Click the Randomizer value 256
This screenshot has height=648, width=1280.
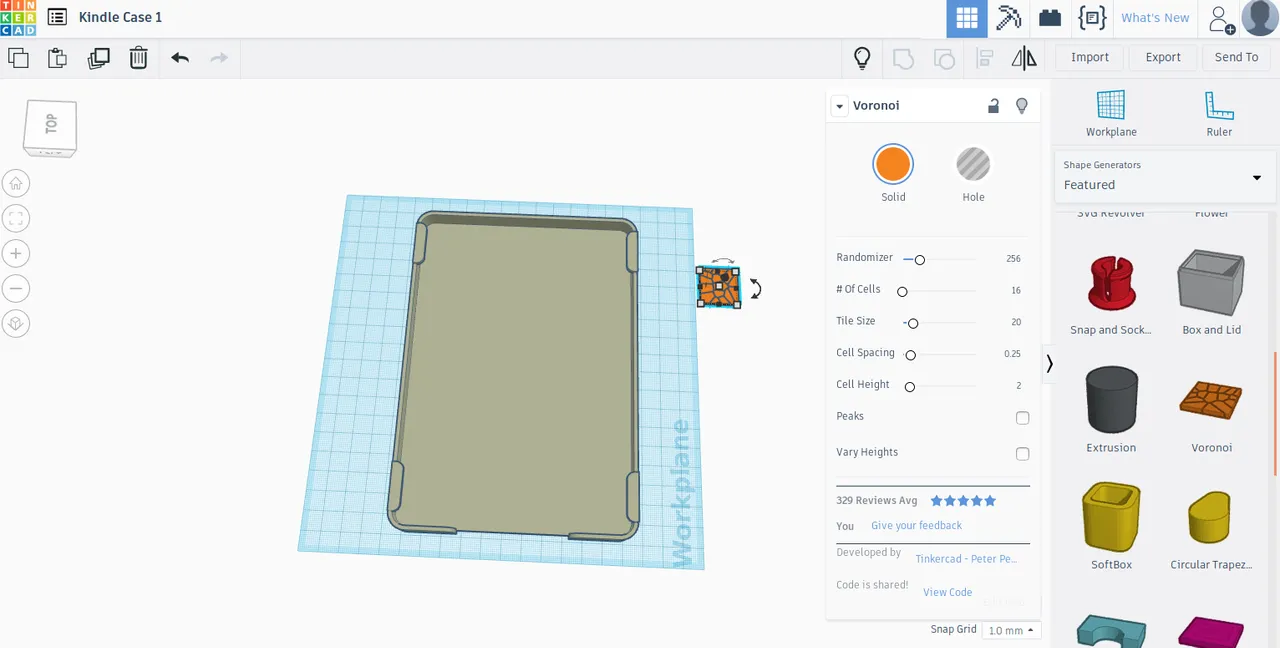[1013, 259]
